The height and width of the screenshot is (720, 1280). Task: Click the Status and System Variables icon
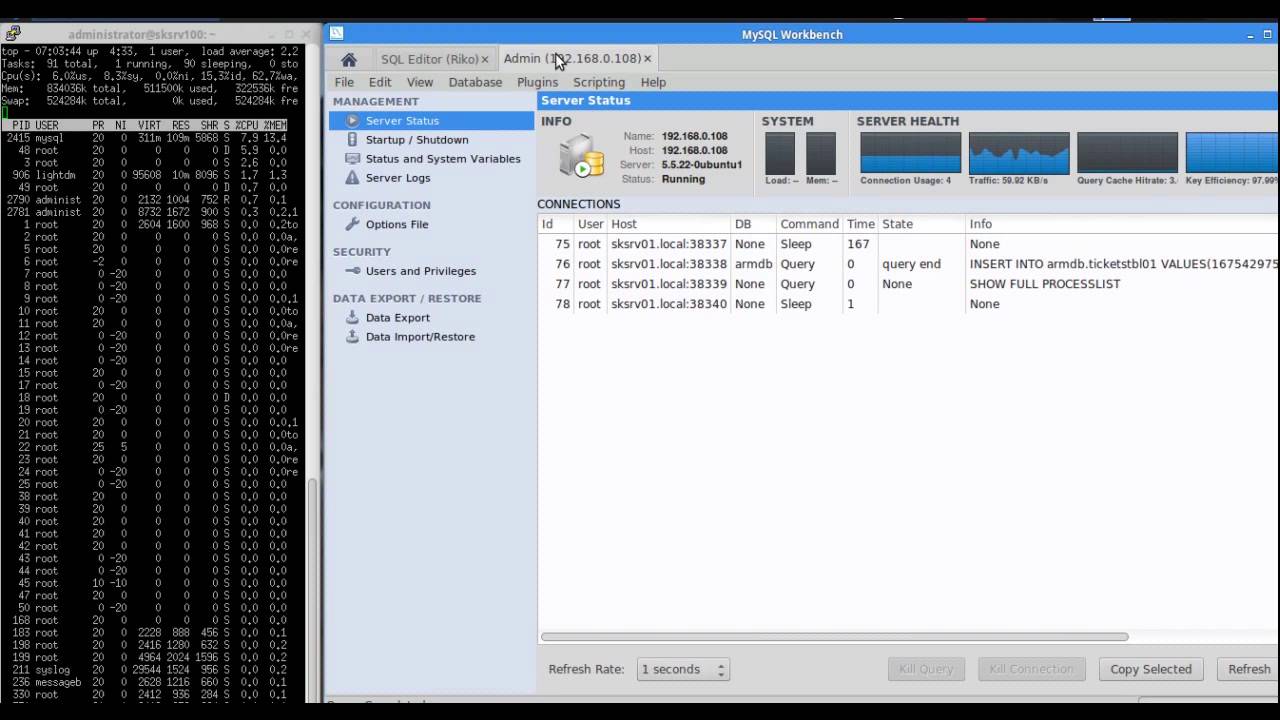point(352,159)
